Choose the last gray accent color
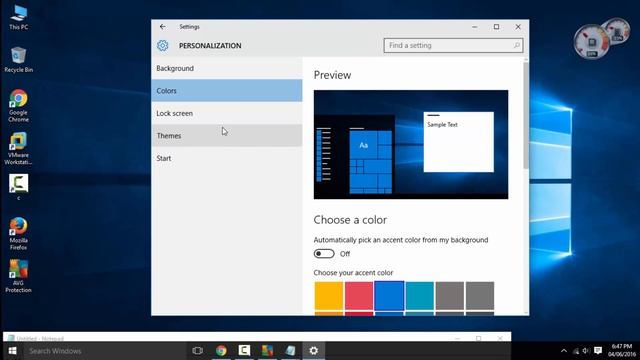 click(x=480, y=296)
